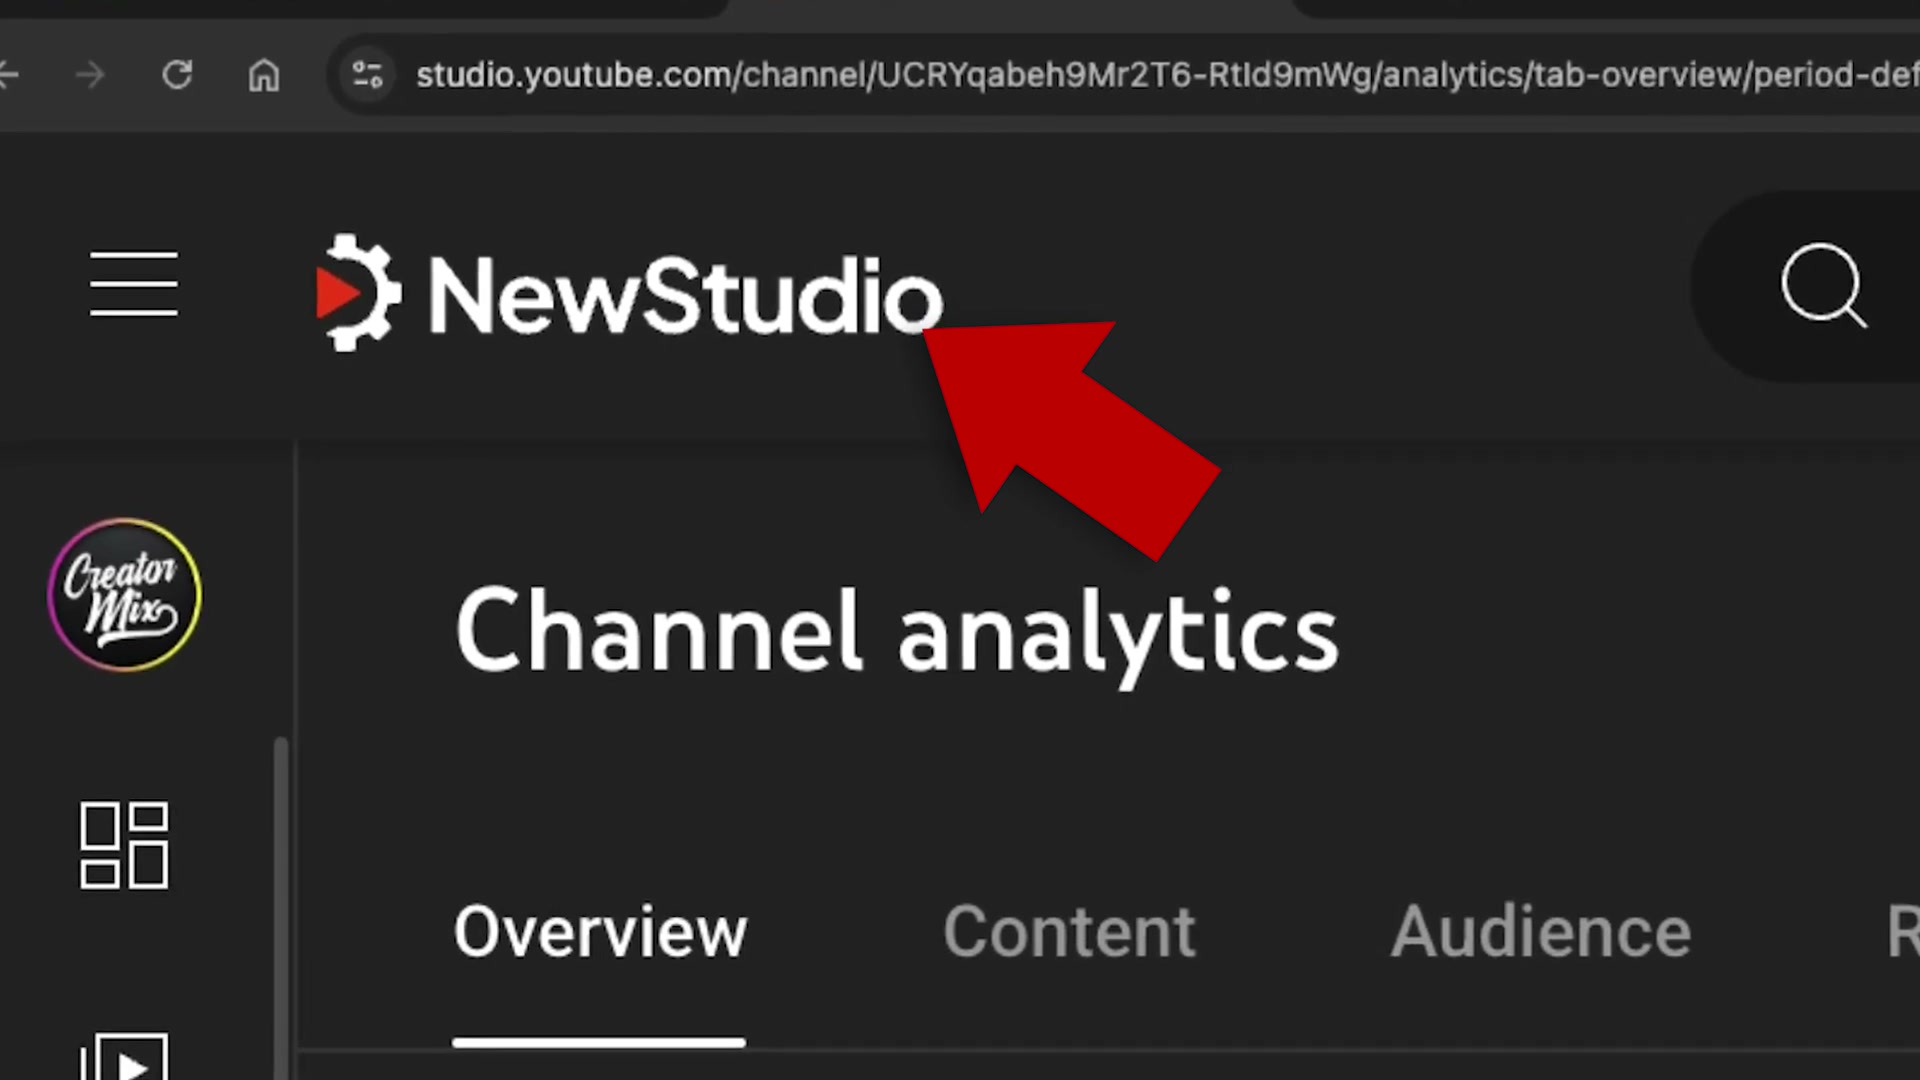
Task: Reload the browser page
Action: click(177, 75)
